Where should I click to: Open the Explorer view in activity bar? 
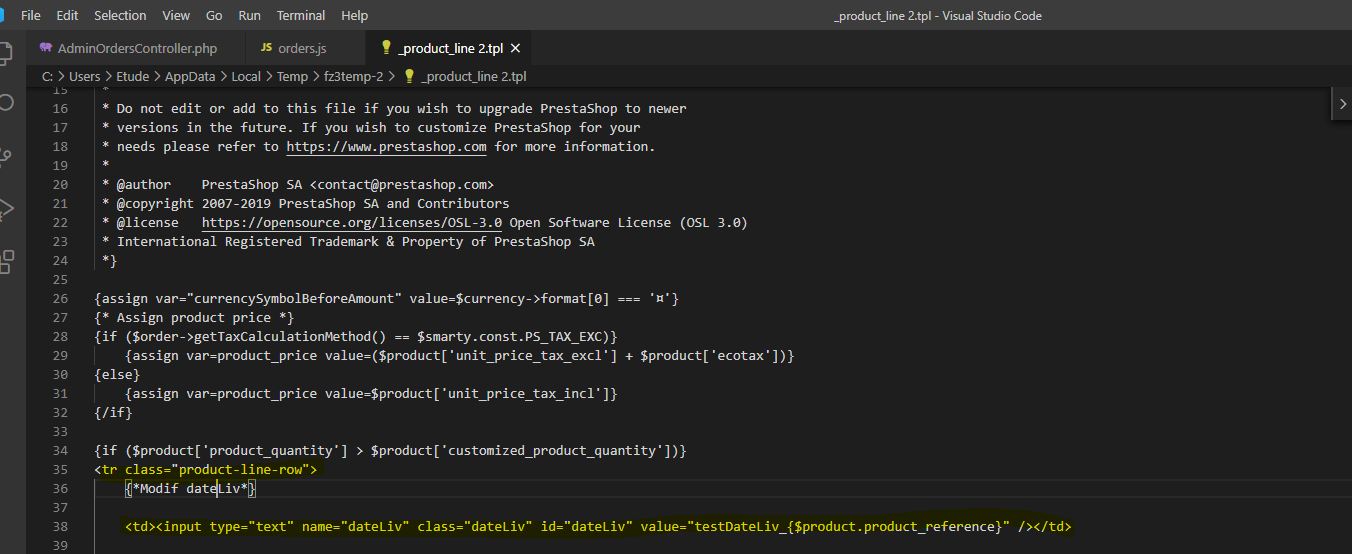click(5, 53)
